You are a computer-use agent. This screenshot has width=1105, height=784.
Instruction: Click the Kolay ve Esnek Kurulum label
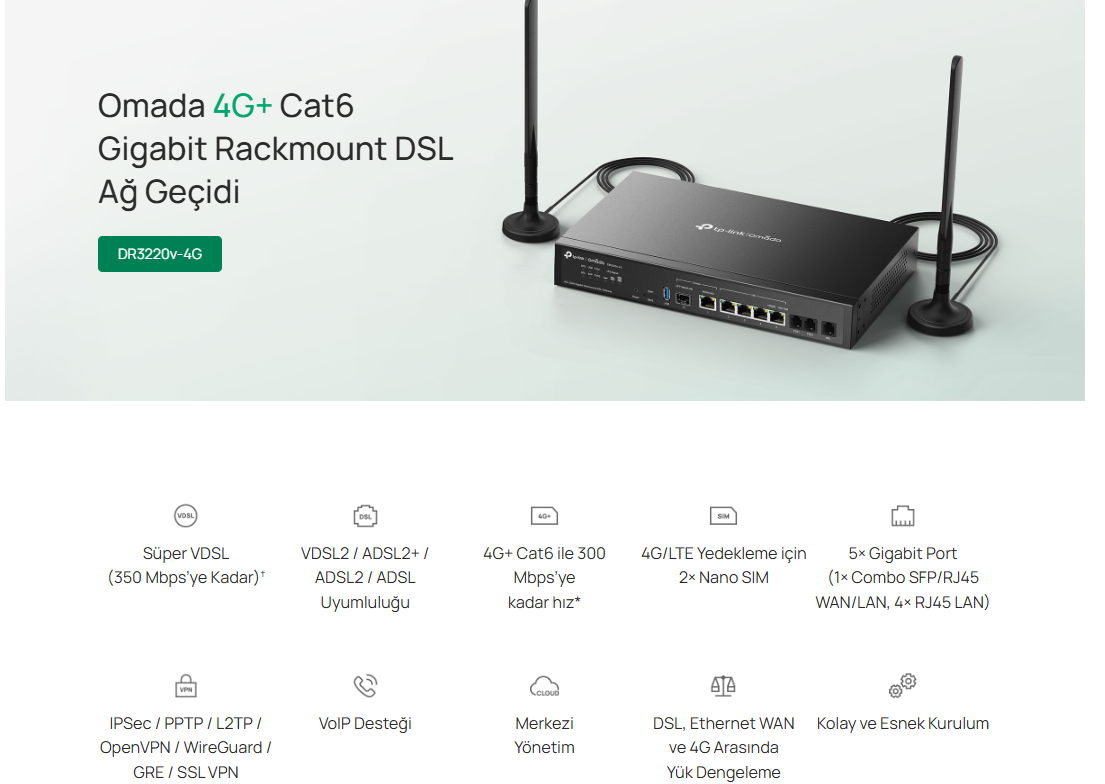[903, 723]
